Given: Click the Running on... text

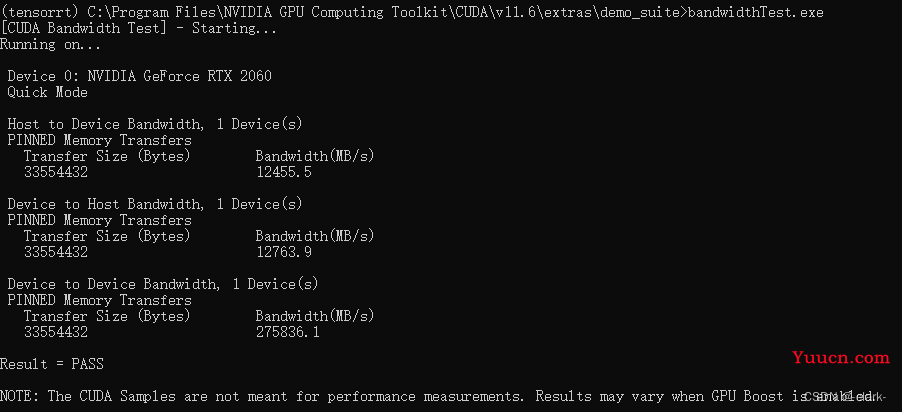Looking at the screenshot, I should pos(51,44).
